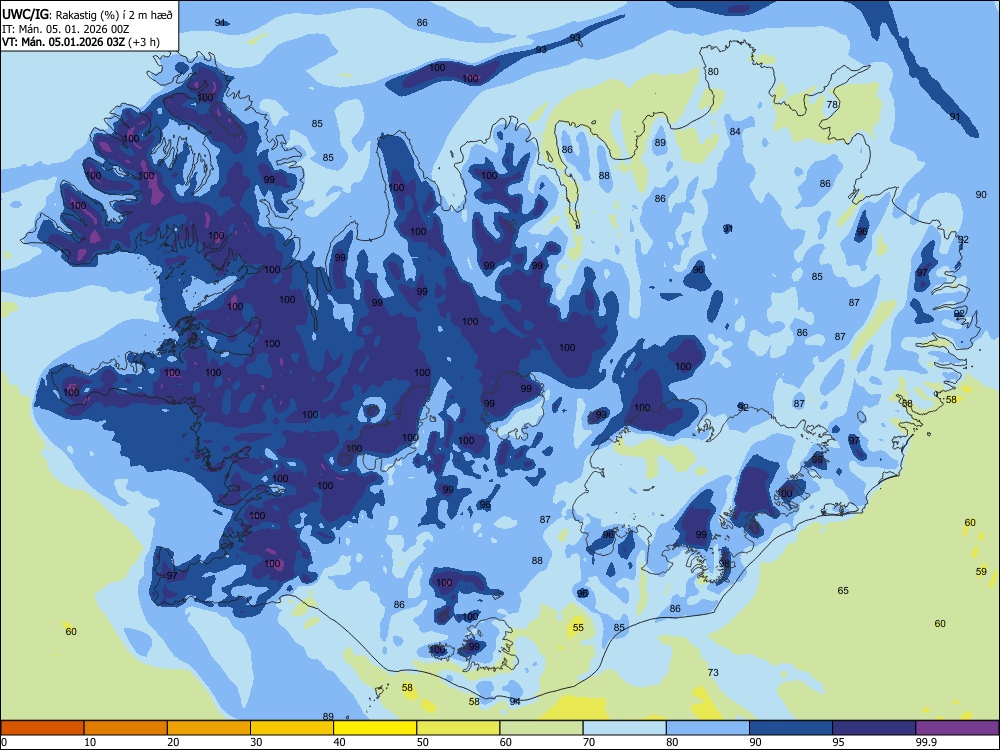Pick the 20–30 light orange legend swatch
1000x750 pixels.
[x=209, y=728]
